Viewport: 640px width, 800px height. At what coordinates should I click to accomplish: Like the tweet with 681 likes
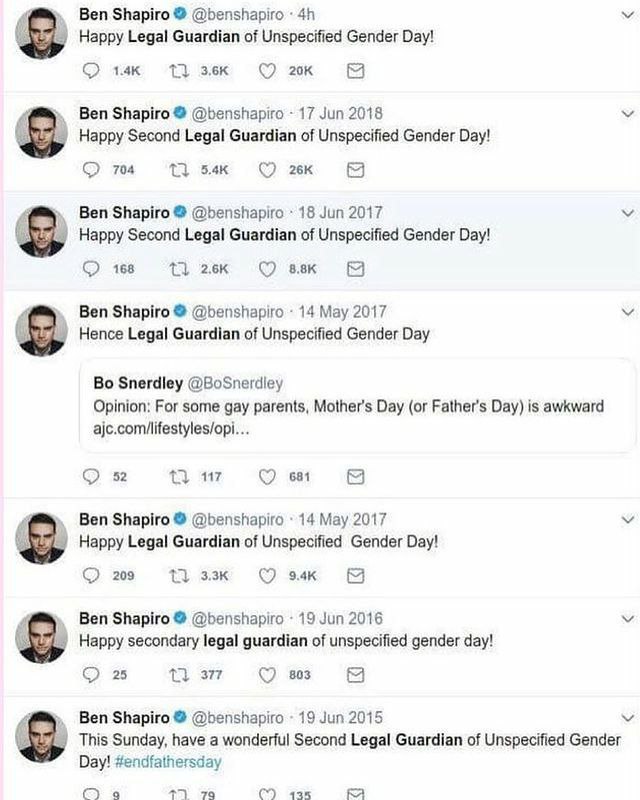pyautogui.click(x=268, y=477)
